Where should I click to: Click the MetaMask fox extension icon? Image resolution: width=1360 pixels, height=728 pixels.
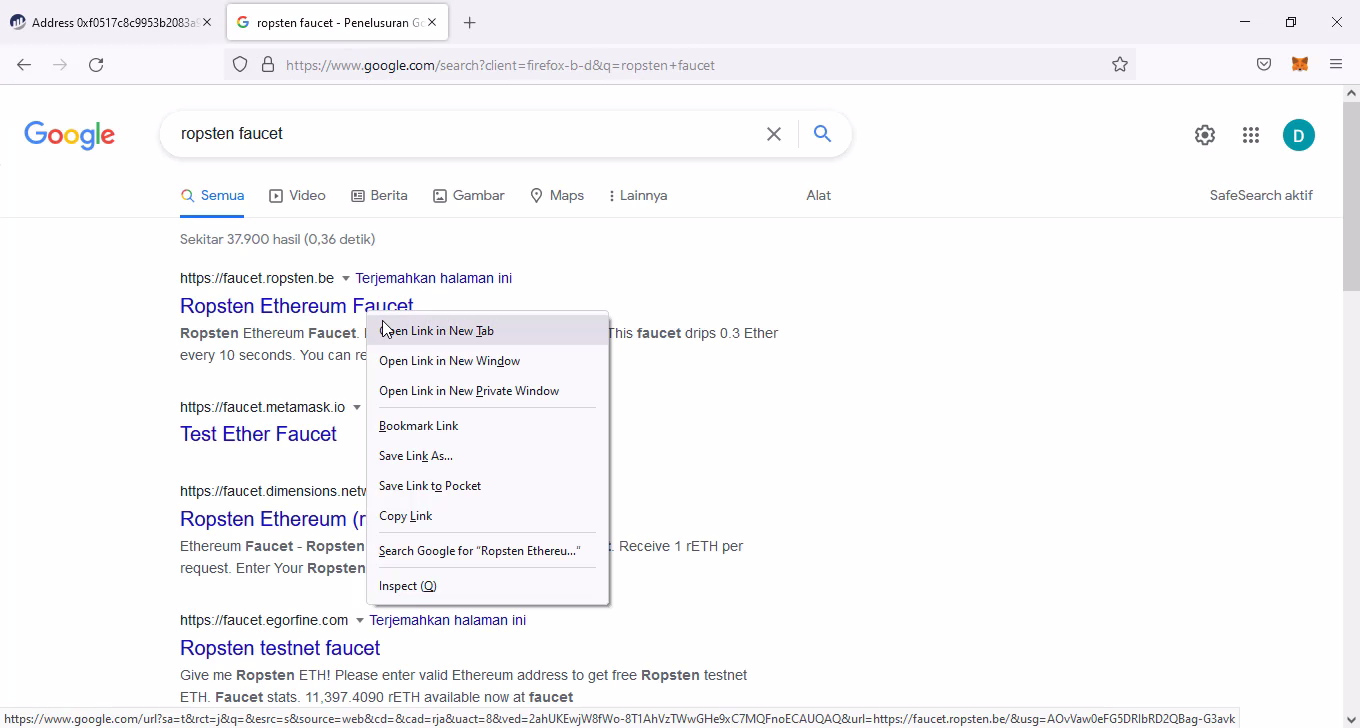pos(1299,64)
